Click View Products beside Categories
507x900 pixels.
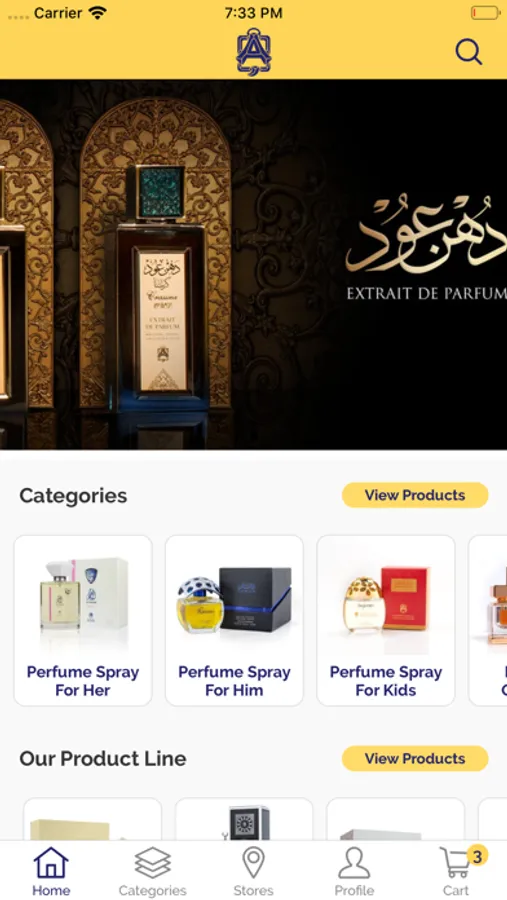click(x=415, y=495)
